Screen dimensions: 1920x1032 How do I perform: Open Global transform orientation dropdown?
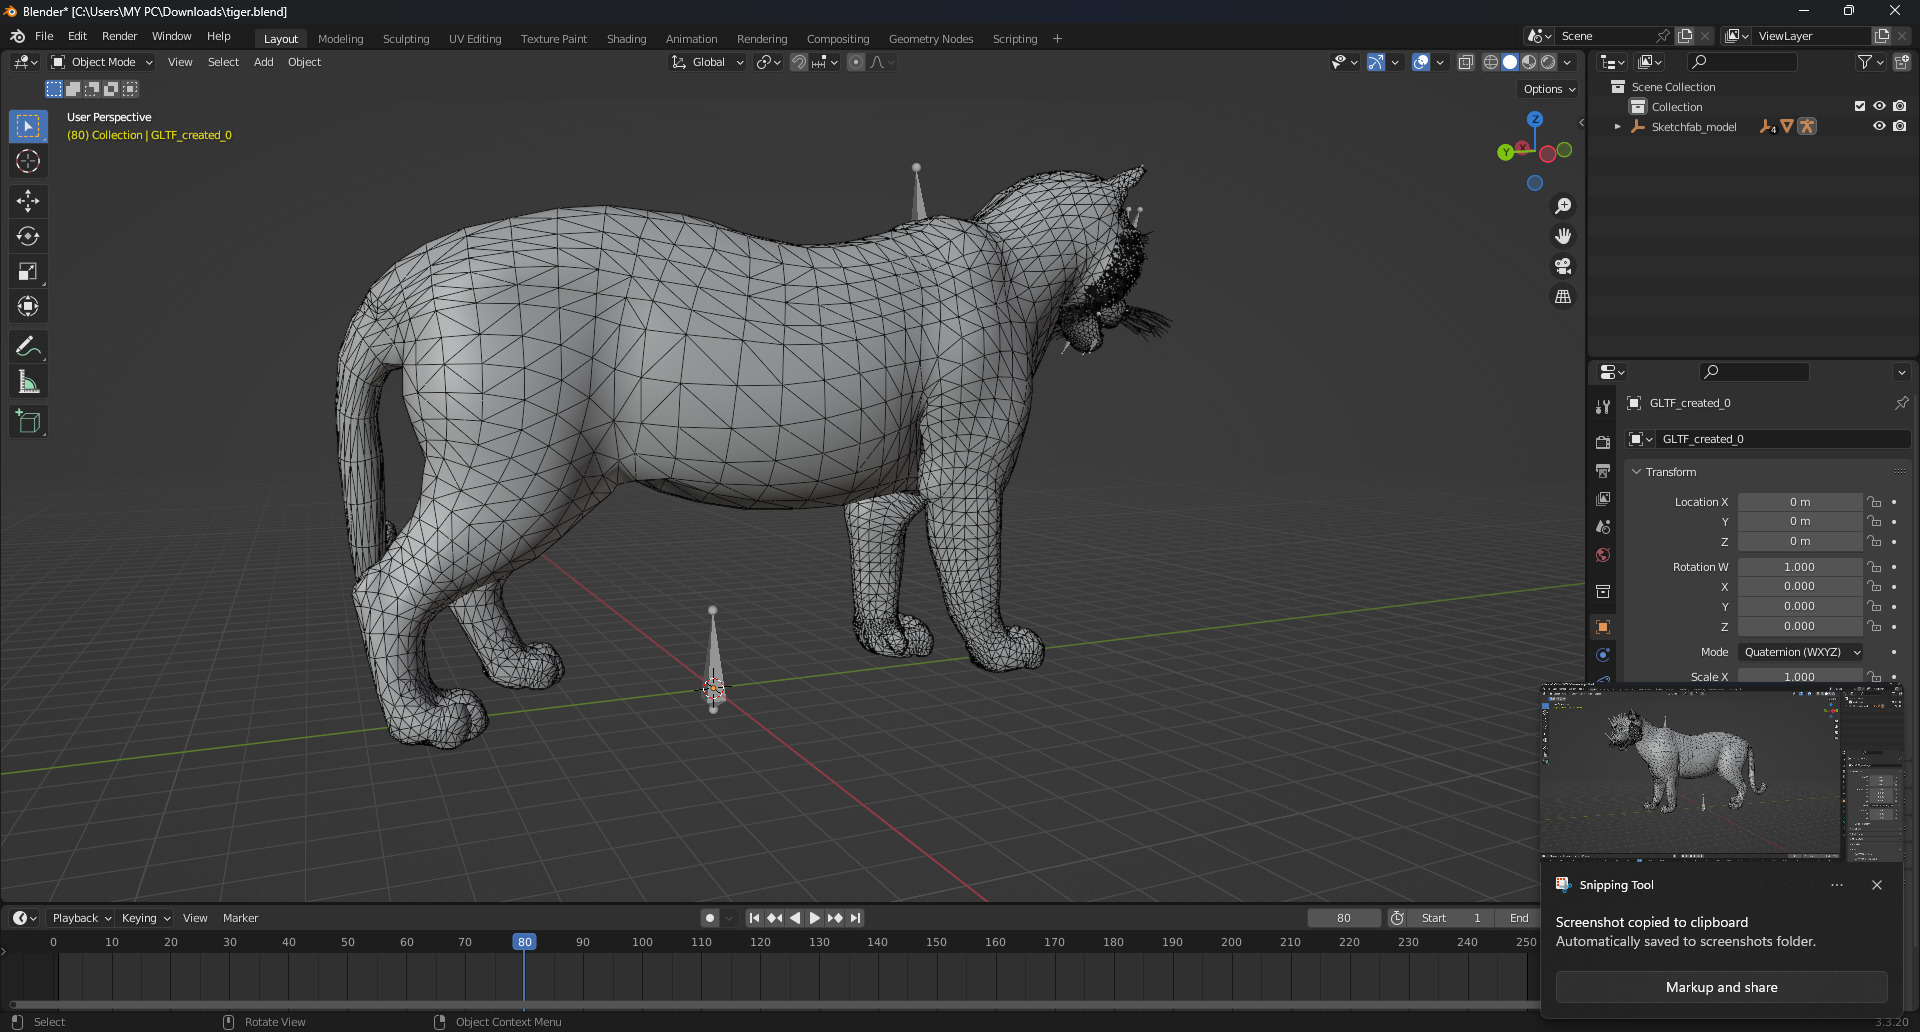708,62
